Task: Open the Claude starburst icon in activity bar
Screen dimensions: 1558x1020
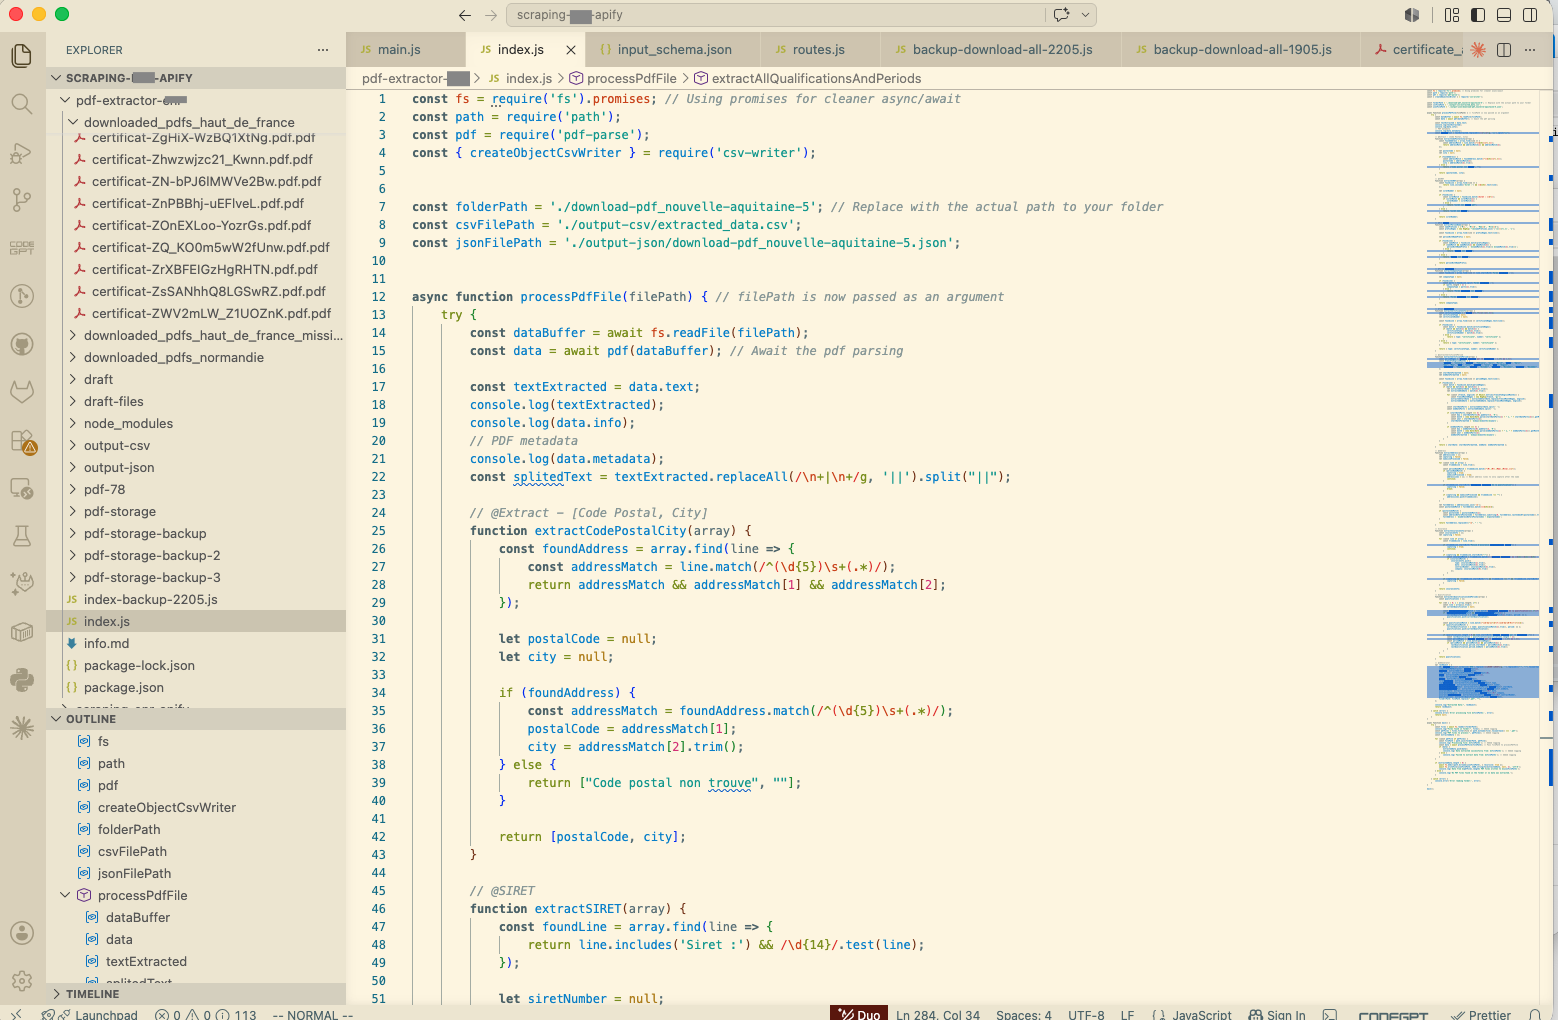Action: (x=22, y=728)
